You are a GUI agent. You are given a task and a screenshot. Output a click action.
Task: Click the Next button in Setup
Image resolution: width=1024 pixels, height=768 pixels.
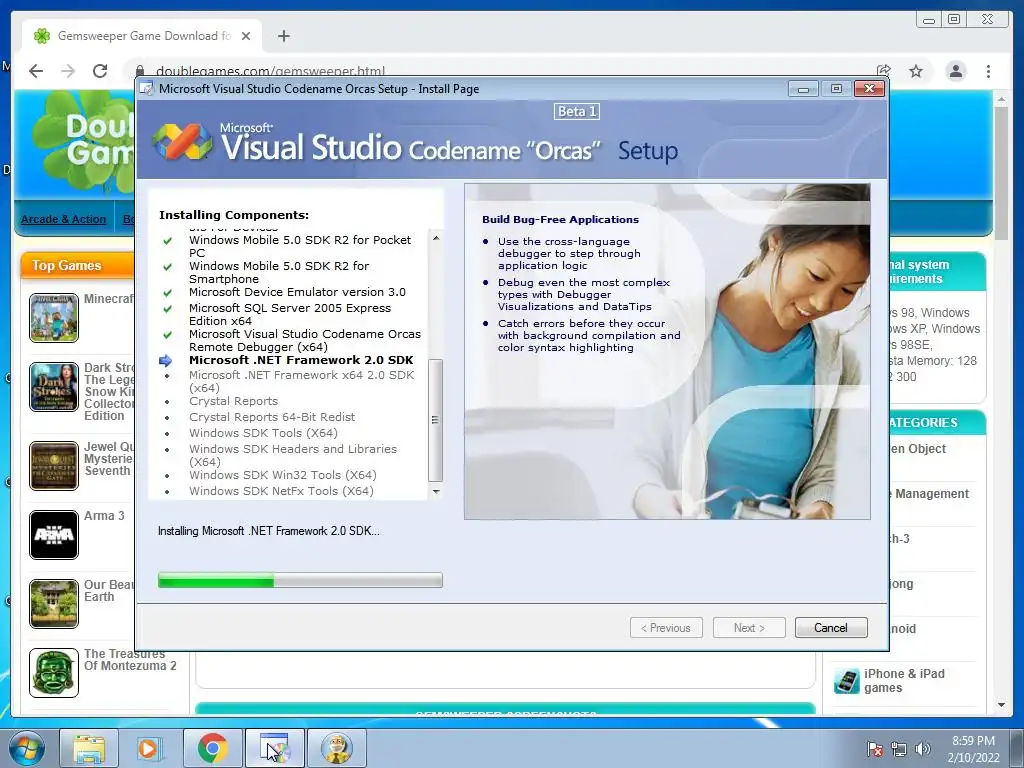coord(749,628)
